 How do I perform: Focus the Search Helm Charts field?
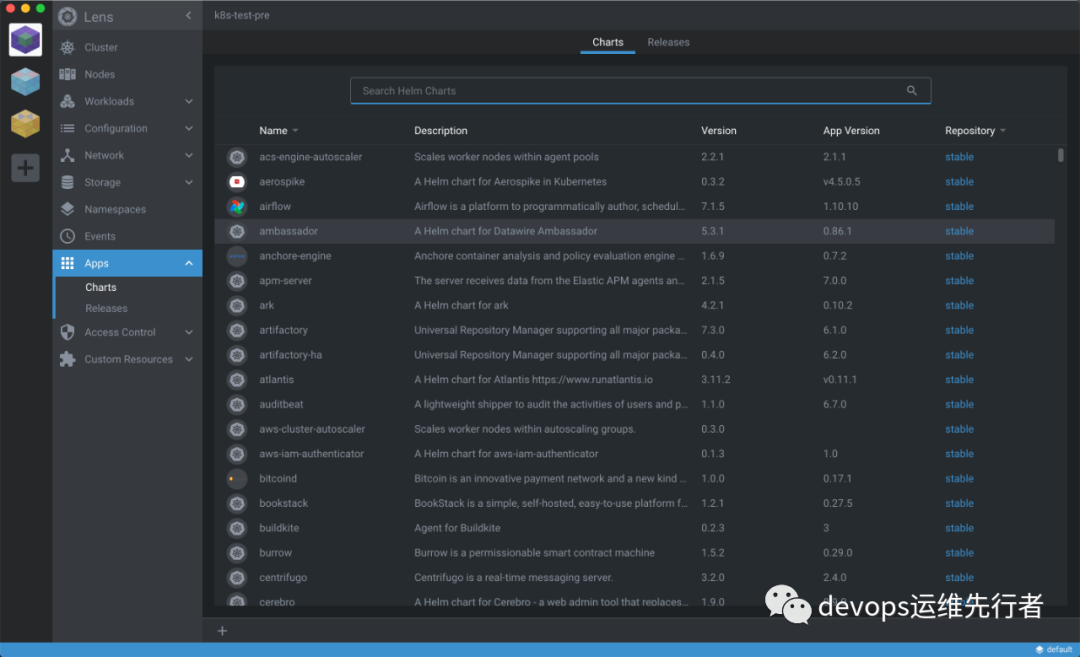pyautogui.click(x=630, y=91)
